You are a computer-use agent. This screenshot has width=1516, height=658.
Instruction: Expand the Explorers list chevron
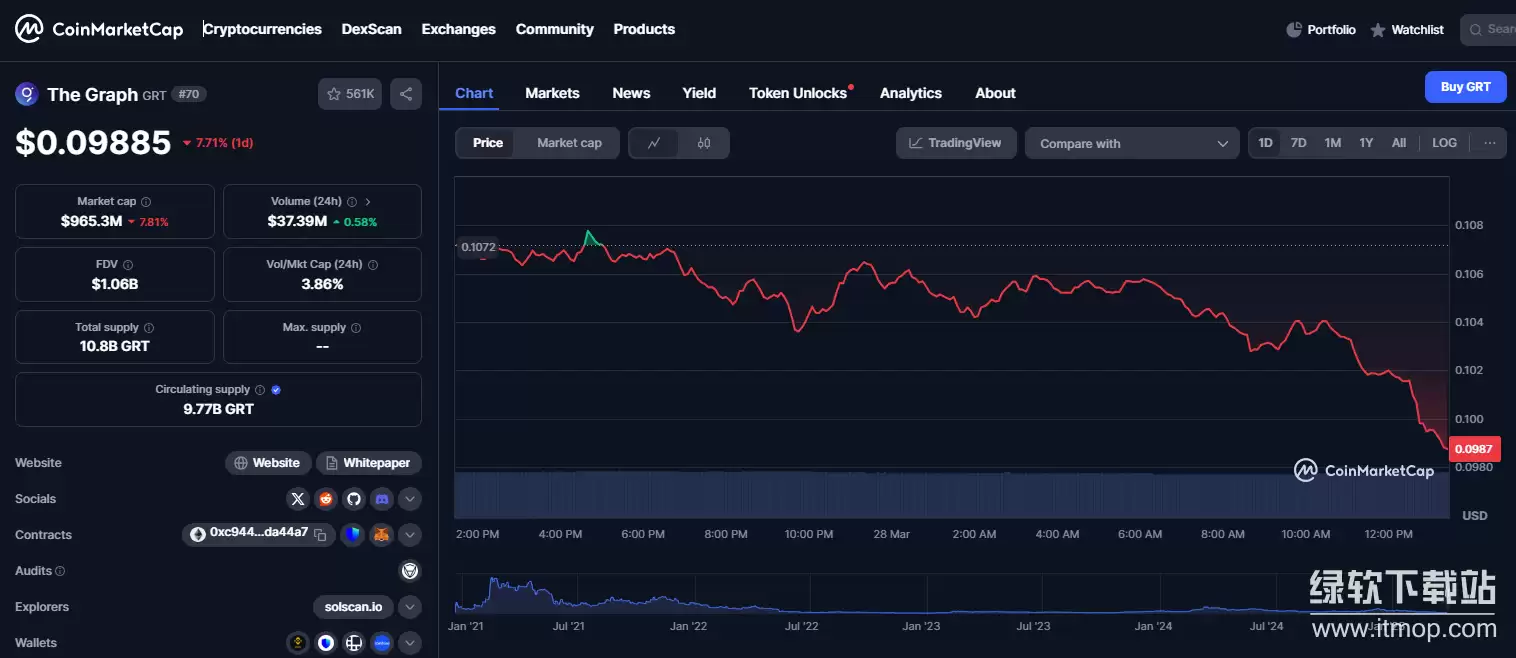tap(409, 607)
